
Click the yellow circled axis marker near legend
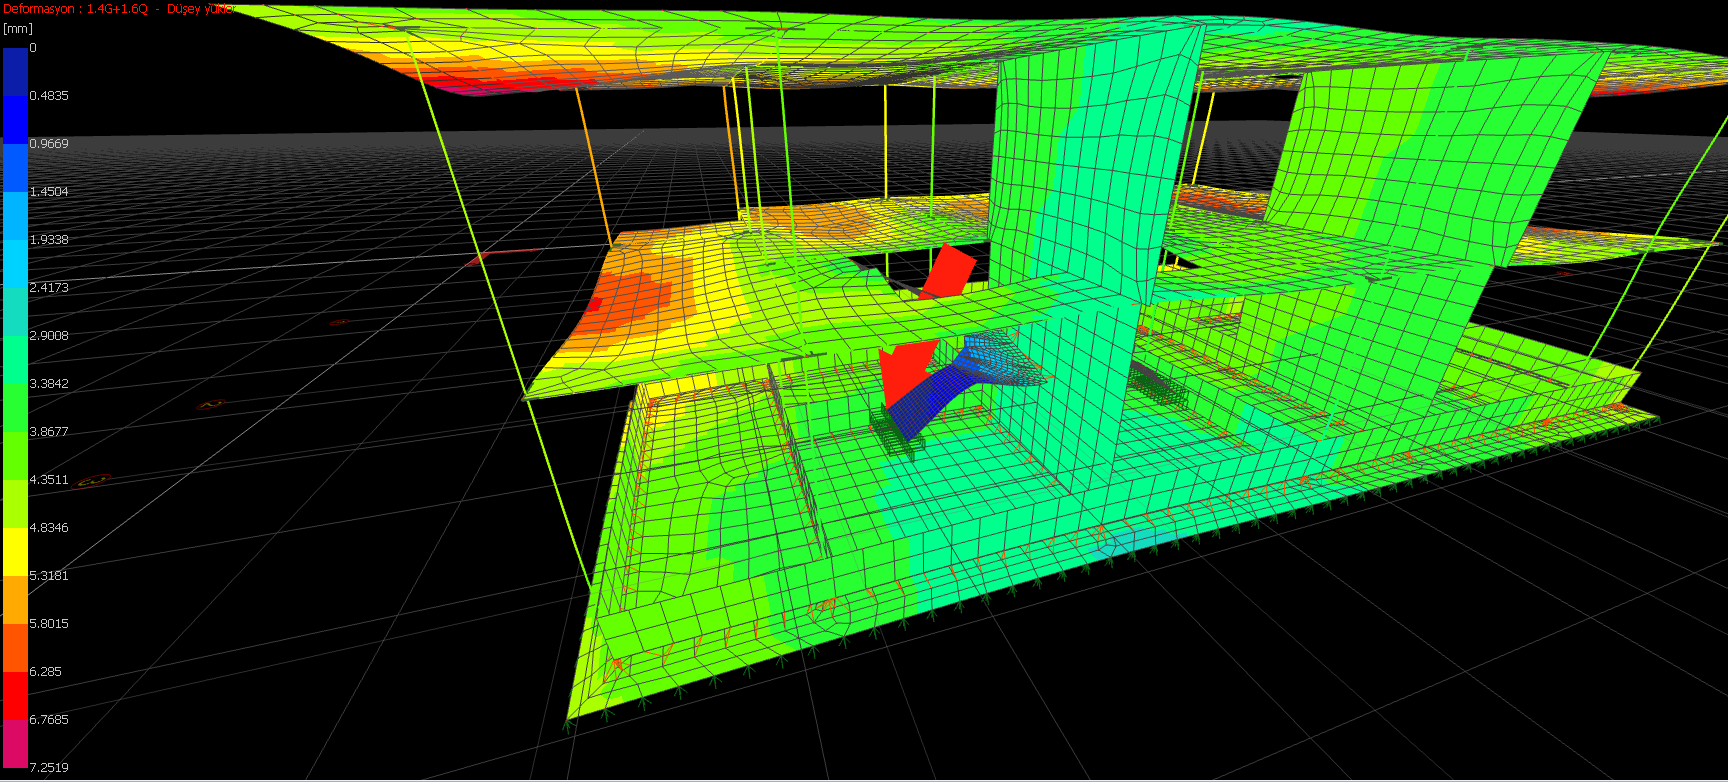[x=93, y=482]
